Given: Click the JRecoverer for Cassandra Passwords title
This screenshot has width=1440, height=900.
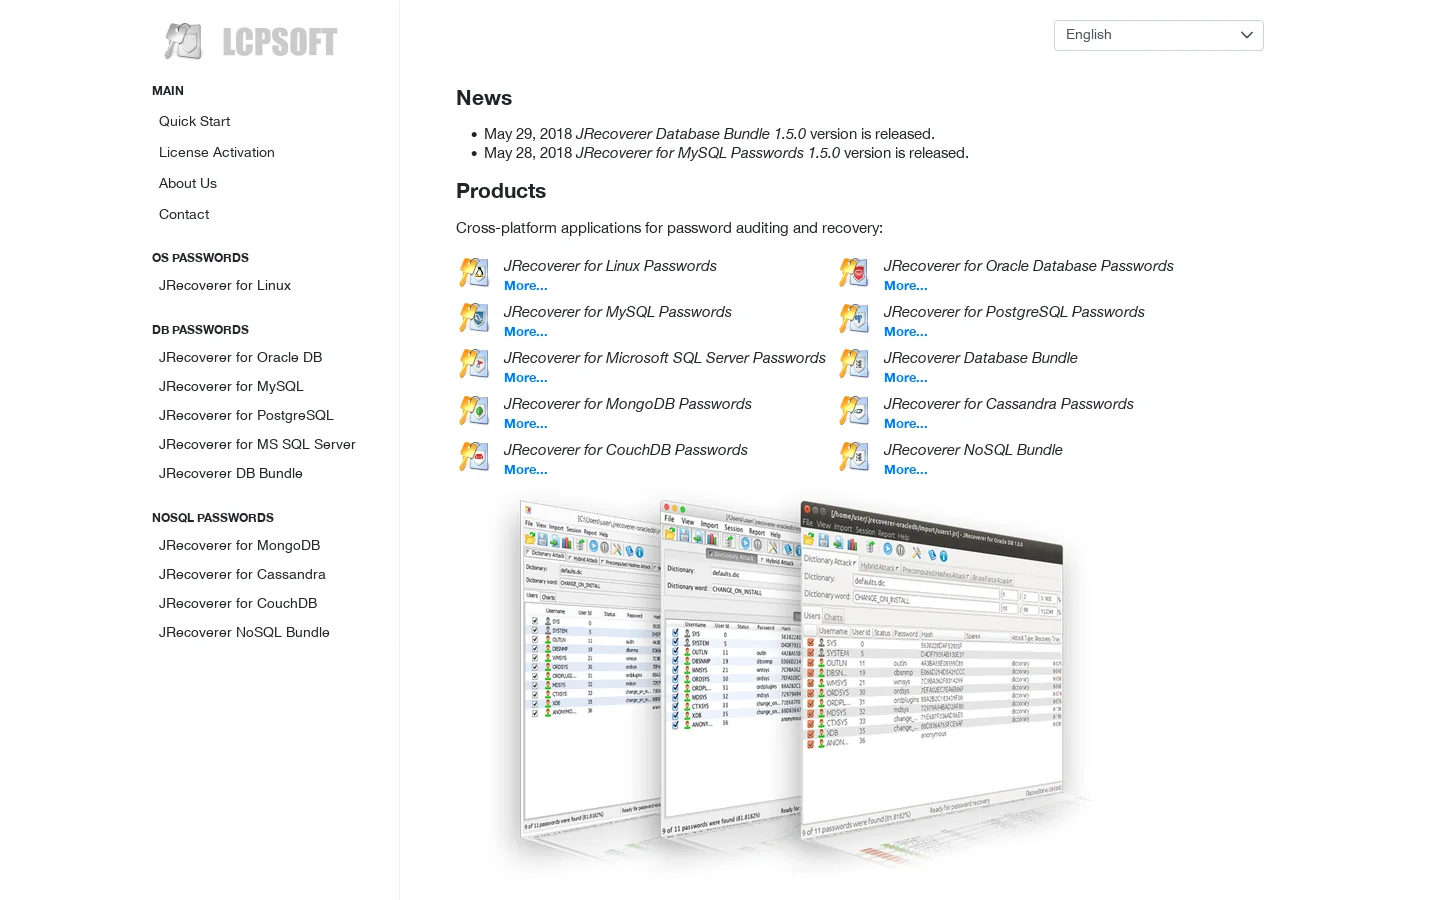Looking at the screenshot, I should [x=1008, y=404].
